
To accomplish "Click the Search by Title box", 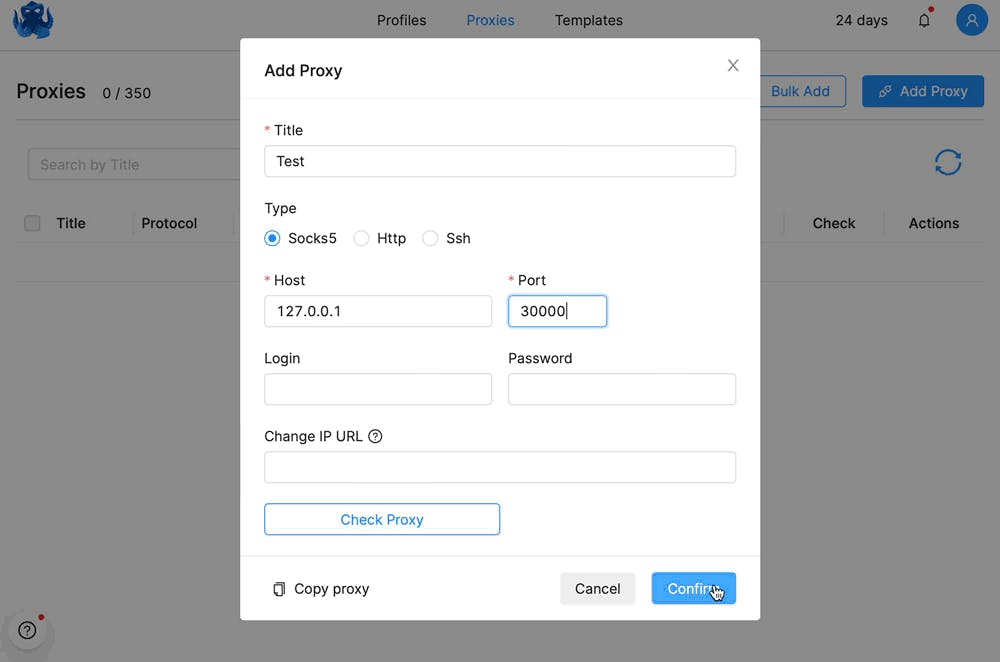I will click(x=134, y=165).
